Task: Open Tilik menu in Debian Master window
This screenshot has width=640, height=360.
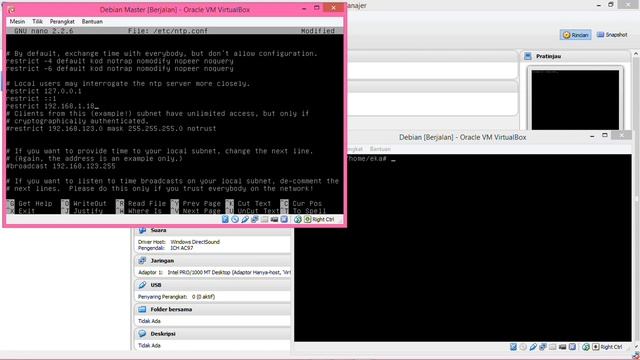Action: 38,21
